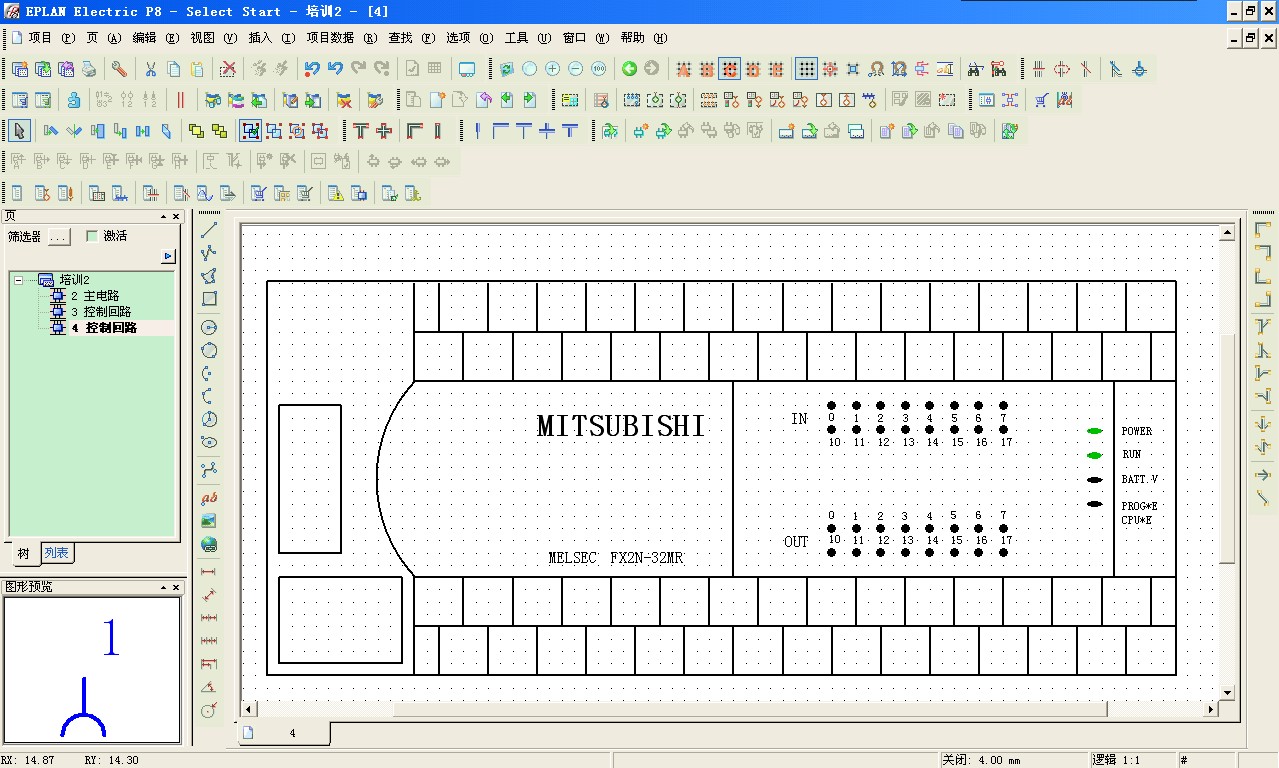Select the rectangle drawing tool

209,299
